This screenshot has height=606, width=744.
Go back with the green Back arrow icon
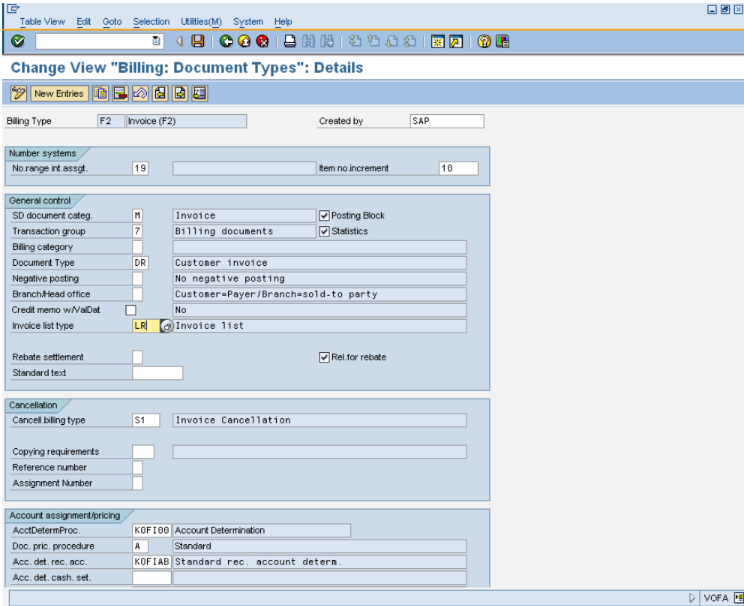pos(226,41)
